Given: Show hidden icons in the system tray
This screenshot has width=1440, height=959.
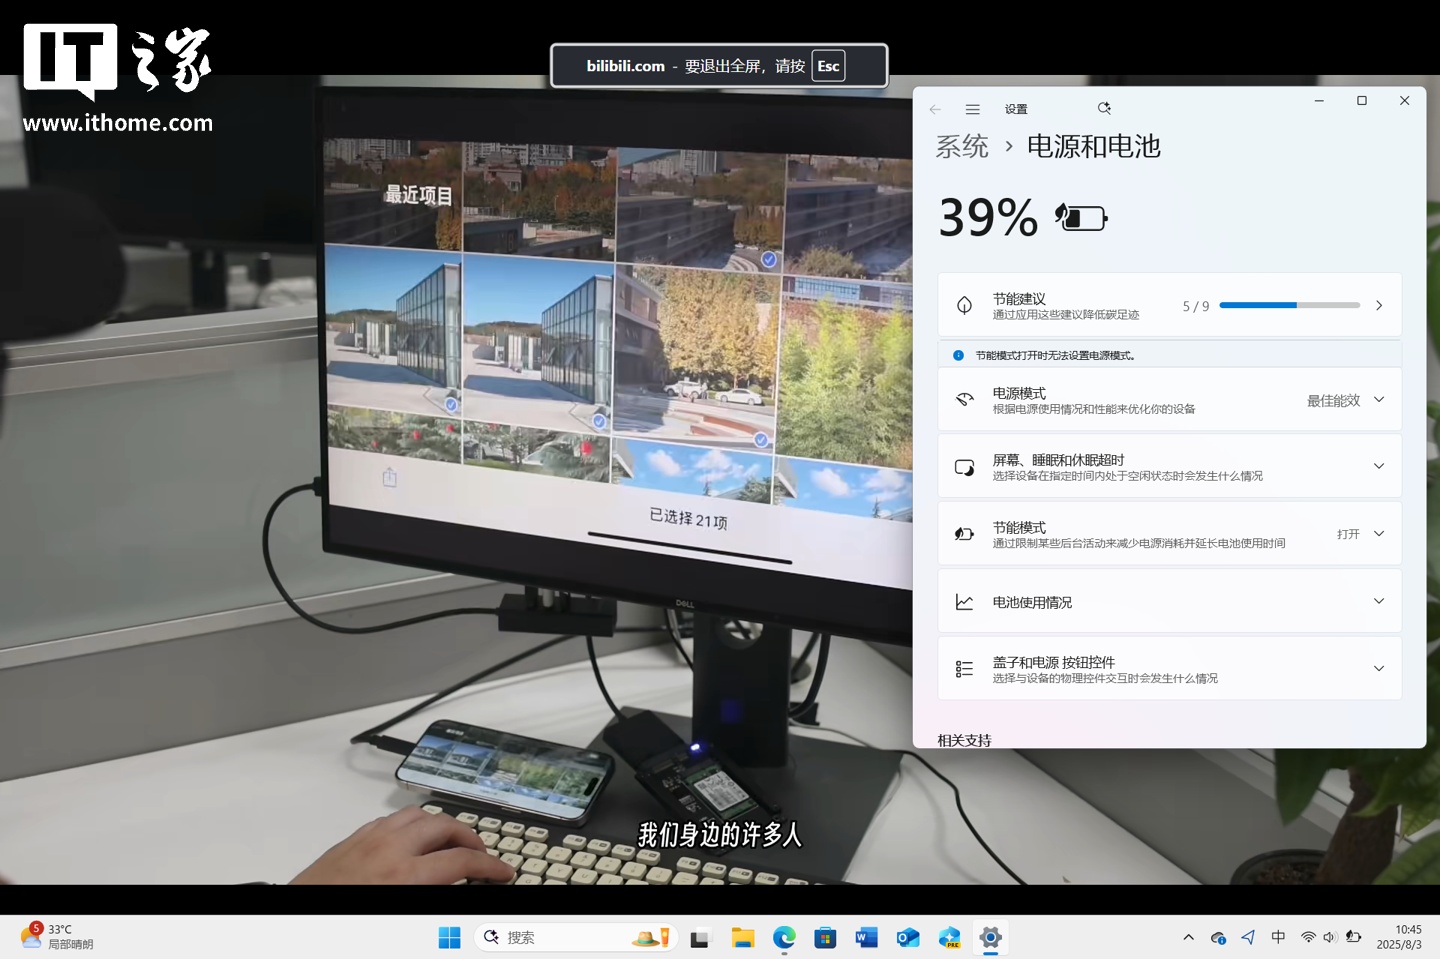Looking at the screenshot, I should click(1188, 937).
